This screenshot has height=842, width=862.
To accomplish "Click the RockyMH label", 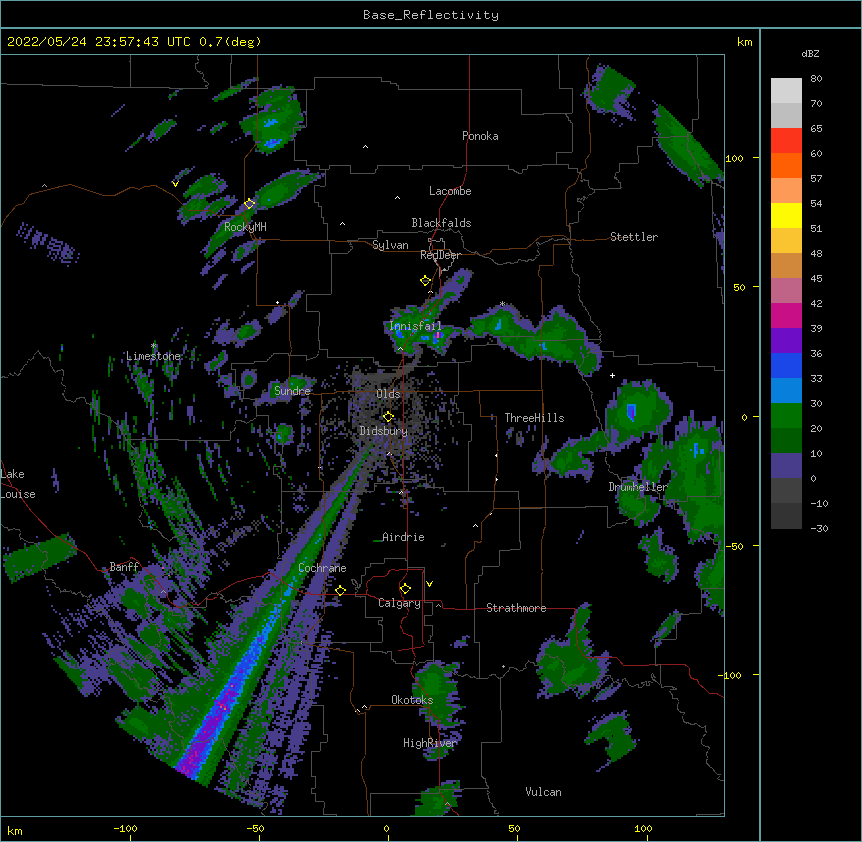I will pos(245,227).
